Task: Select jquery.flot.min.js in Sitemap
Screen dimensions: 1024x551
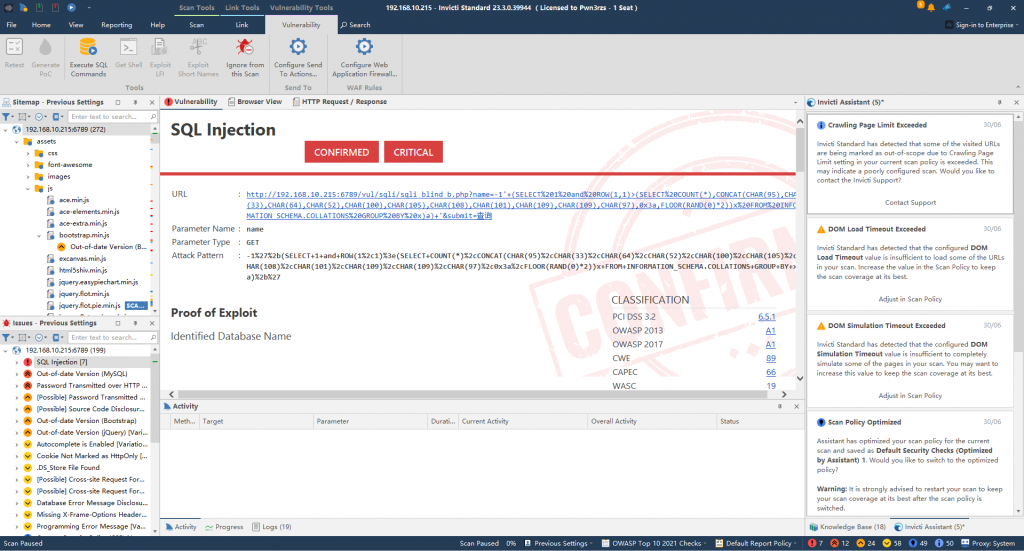Action: 84,294
